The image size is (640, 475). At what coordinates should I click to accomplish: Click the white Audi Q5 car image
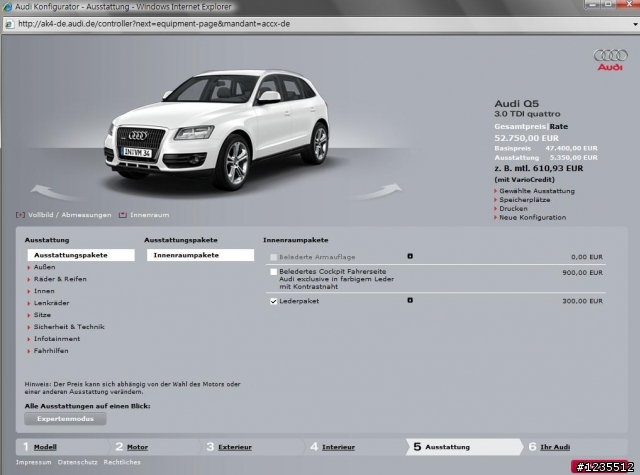[x=216, y=131]
